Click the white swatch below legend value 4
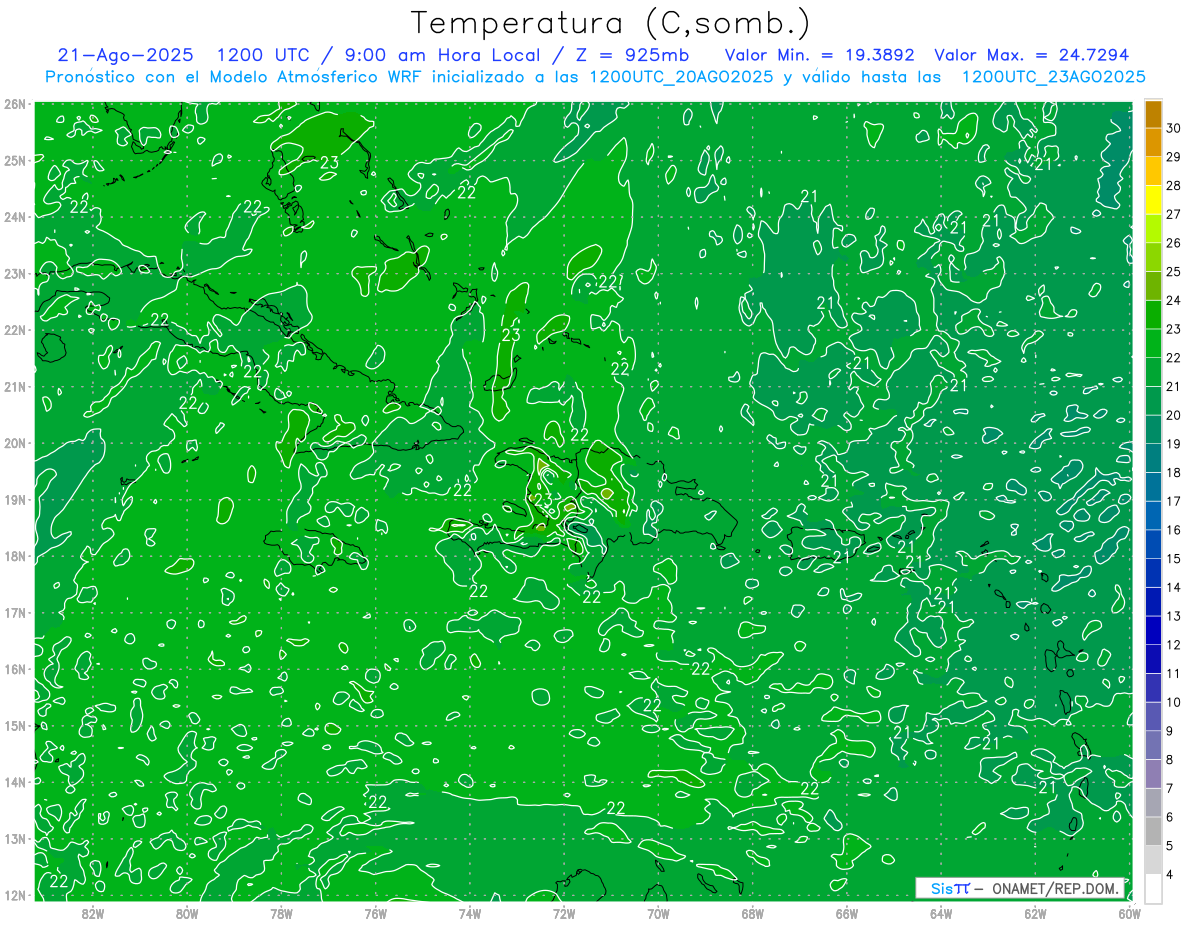This screenshot has width=1200, height=927. point(1153,889)
